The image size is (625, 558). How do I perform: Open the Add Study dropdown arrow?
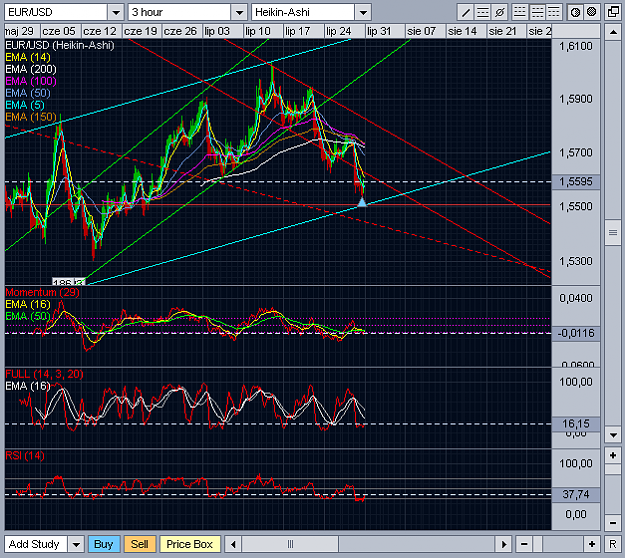pyautogui.click(x=76, y=544)
